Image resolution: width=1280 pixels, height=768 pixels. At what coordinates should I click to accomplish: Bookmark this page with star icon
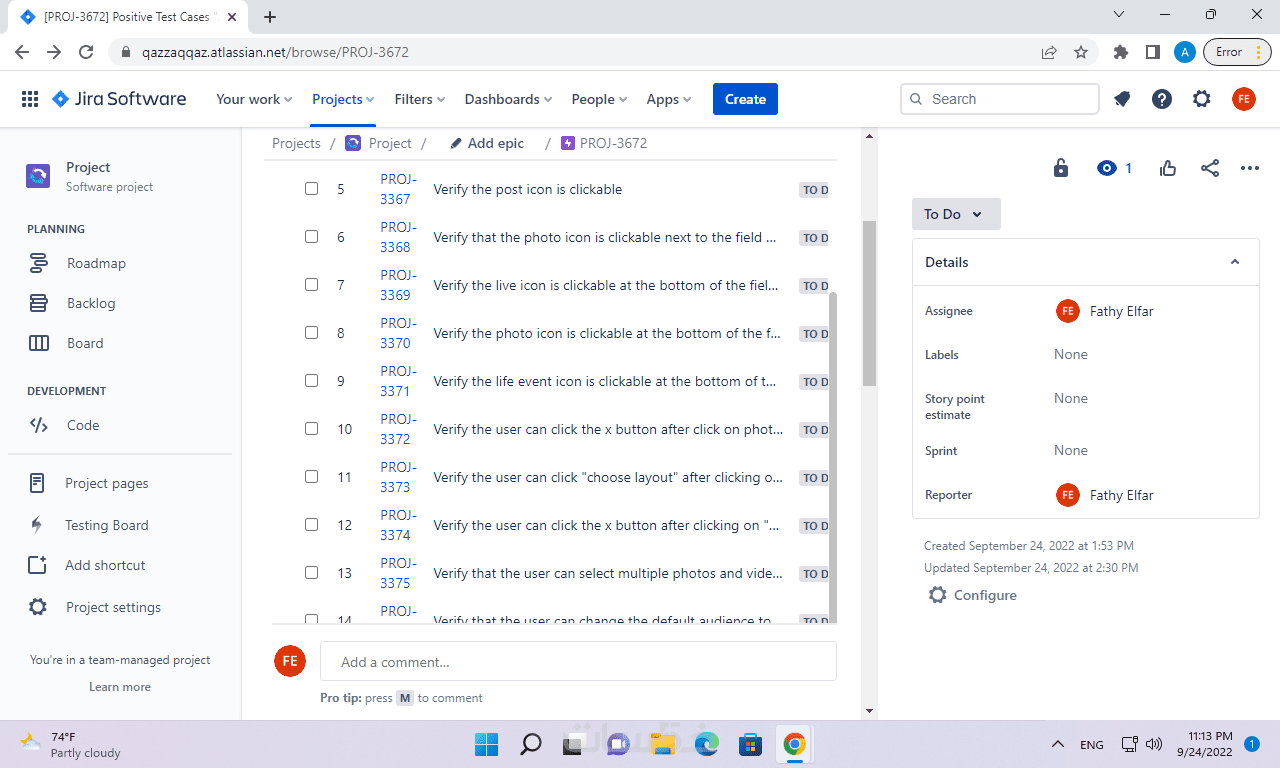[x=1081, y=52]
